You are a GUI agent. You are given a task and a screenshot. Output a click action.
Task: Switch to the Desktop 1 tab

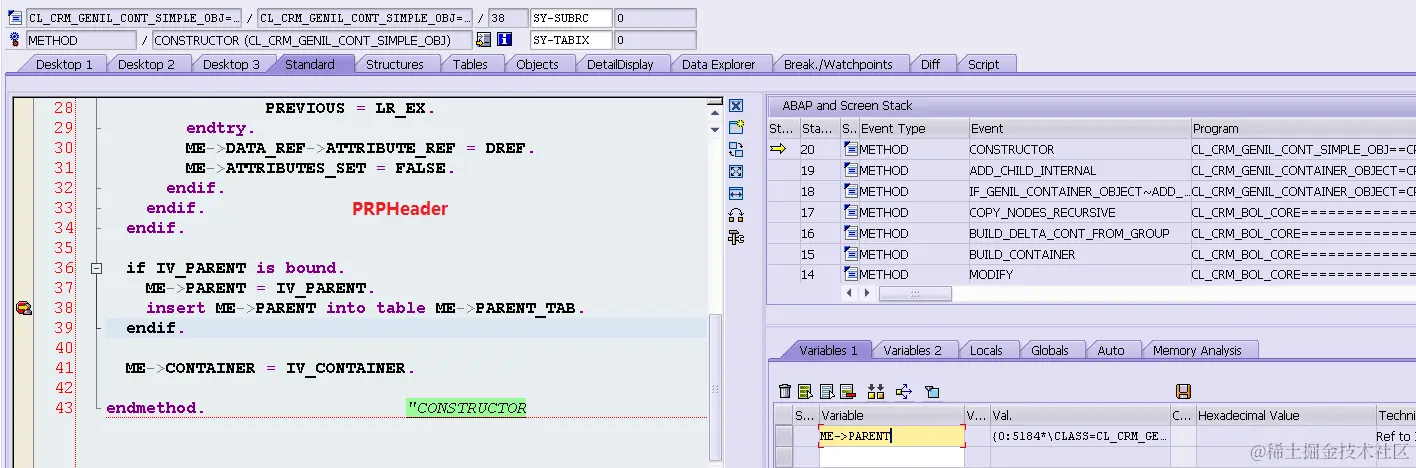tap(64, 64)
